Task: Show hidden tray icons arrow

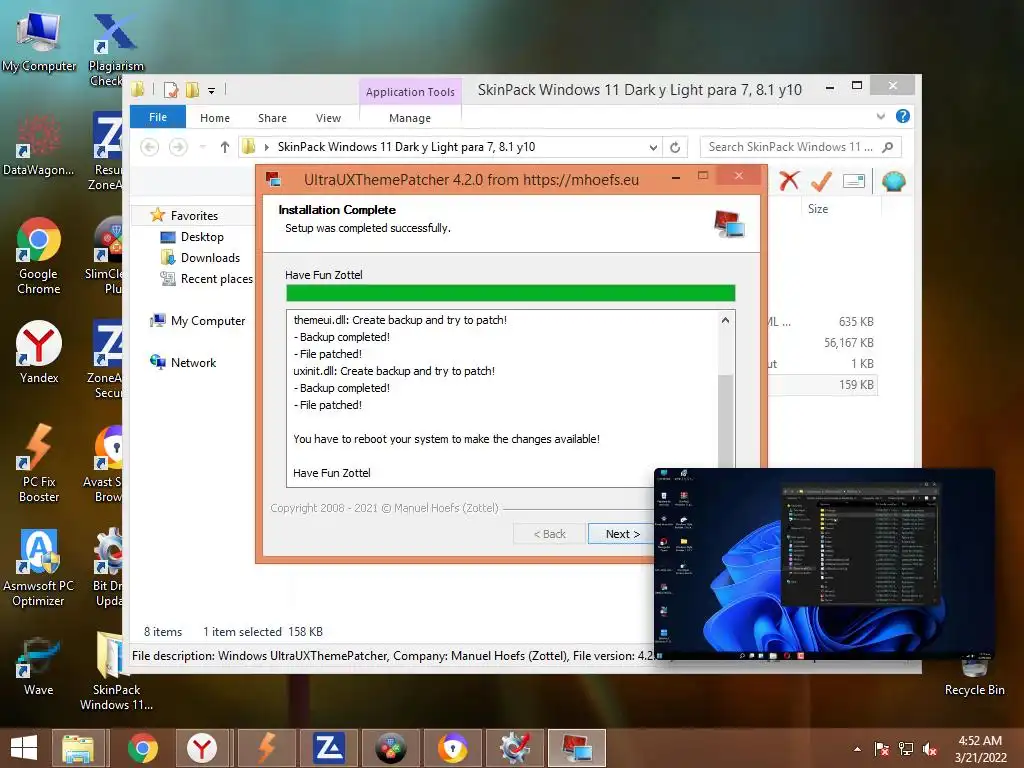Action: [x=857, y=749]
